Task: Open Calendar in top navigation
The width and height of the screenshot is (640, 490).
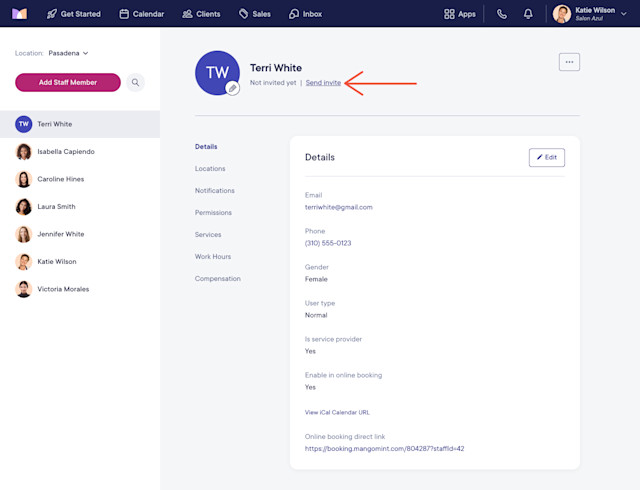Action: click(x=142, y=14)
